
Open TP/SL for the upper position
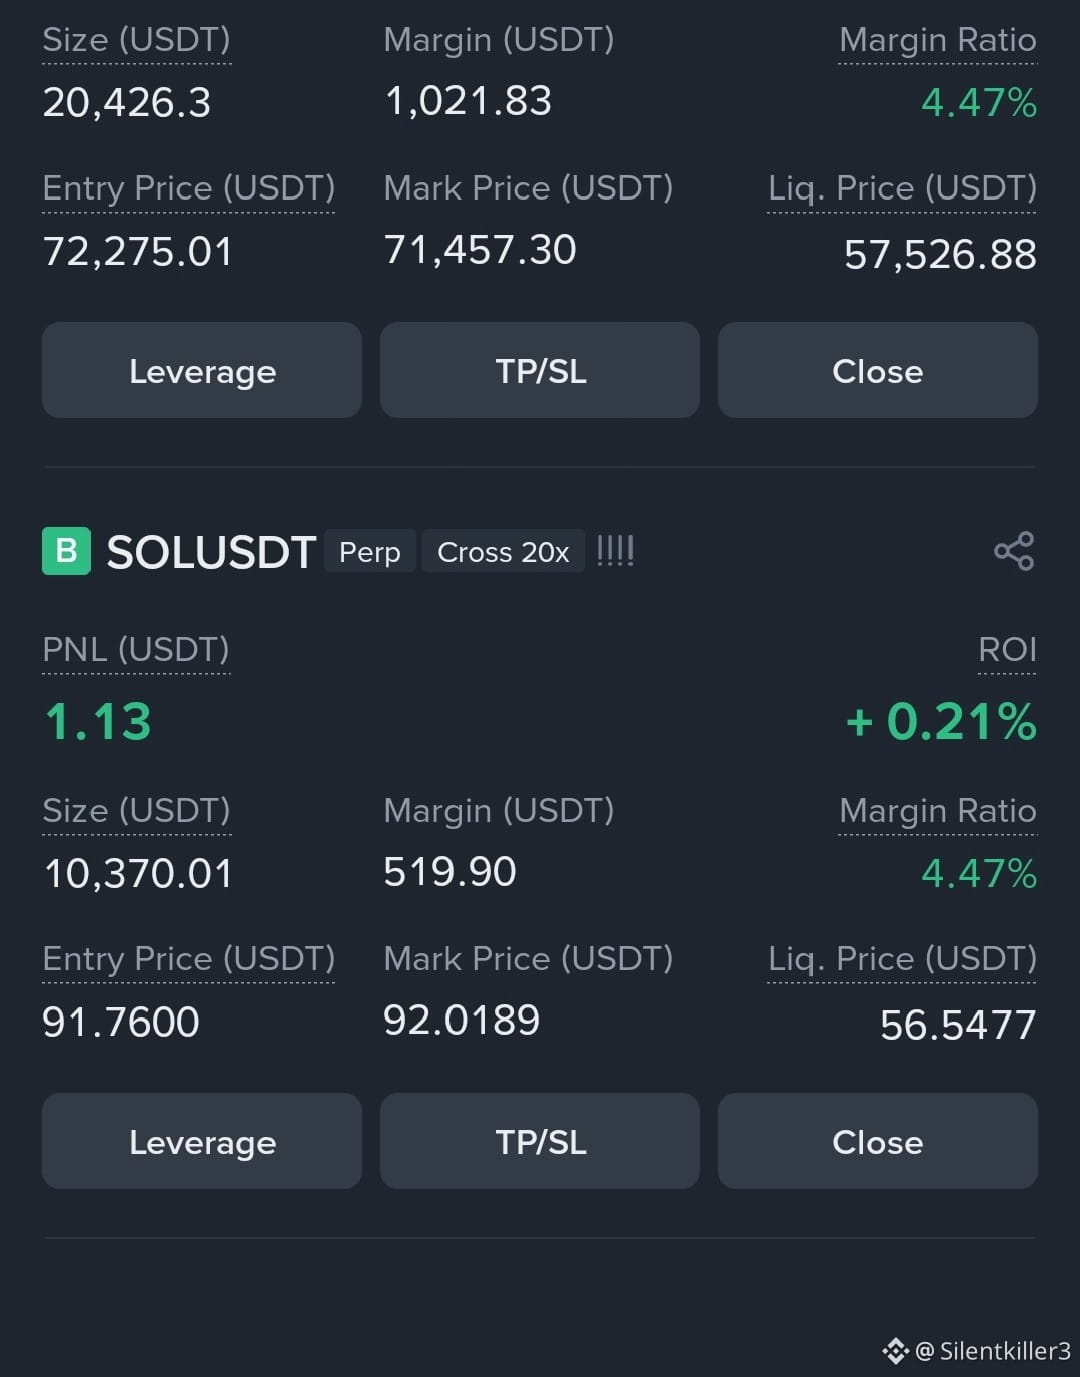point(540,370)
